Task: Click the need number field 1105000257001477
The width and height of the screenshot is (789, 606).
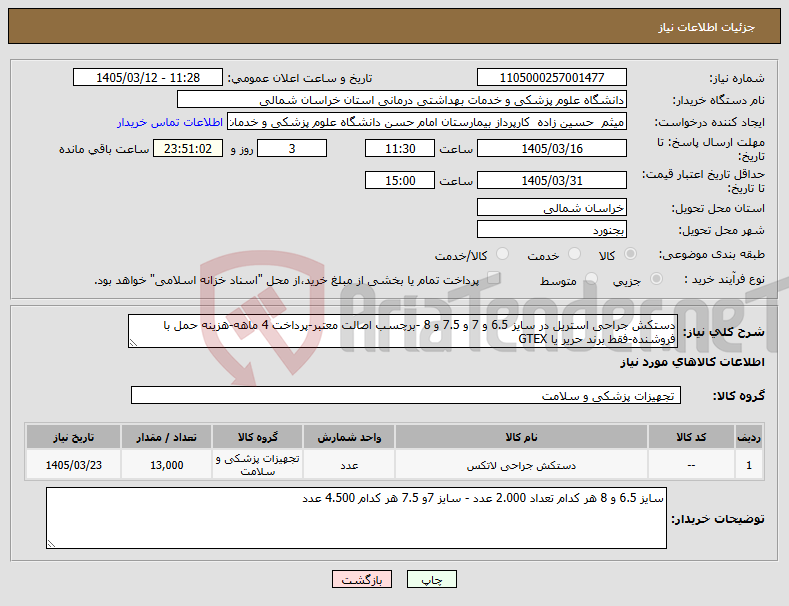Action: pyautogui.click(x=551, y=78)
